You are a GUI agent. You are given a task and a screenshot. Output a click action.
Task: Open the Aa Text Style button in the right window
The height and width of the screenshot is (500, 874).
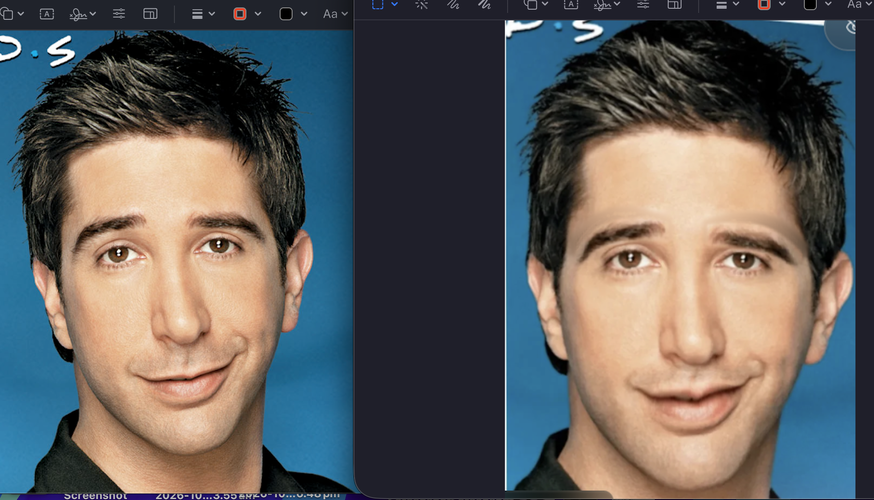point(854,4)
